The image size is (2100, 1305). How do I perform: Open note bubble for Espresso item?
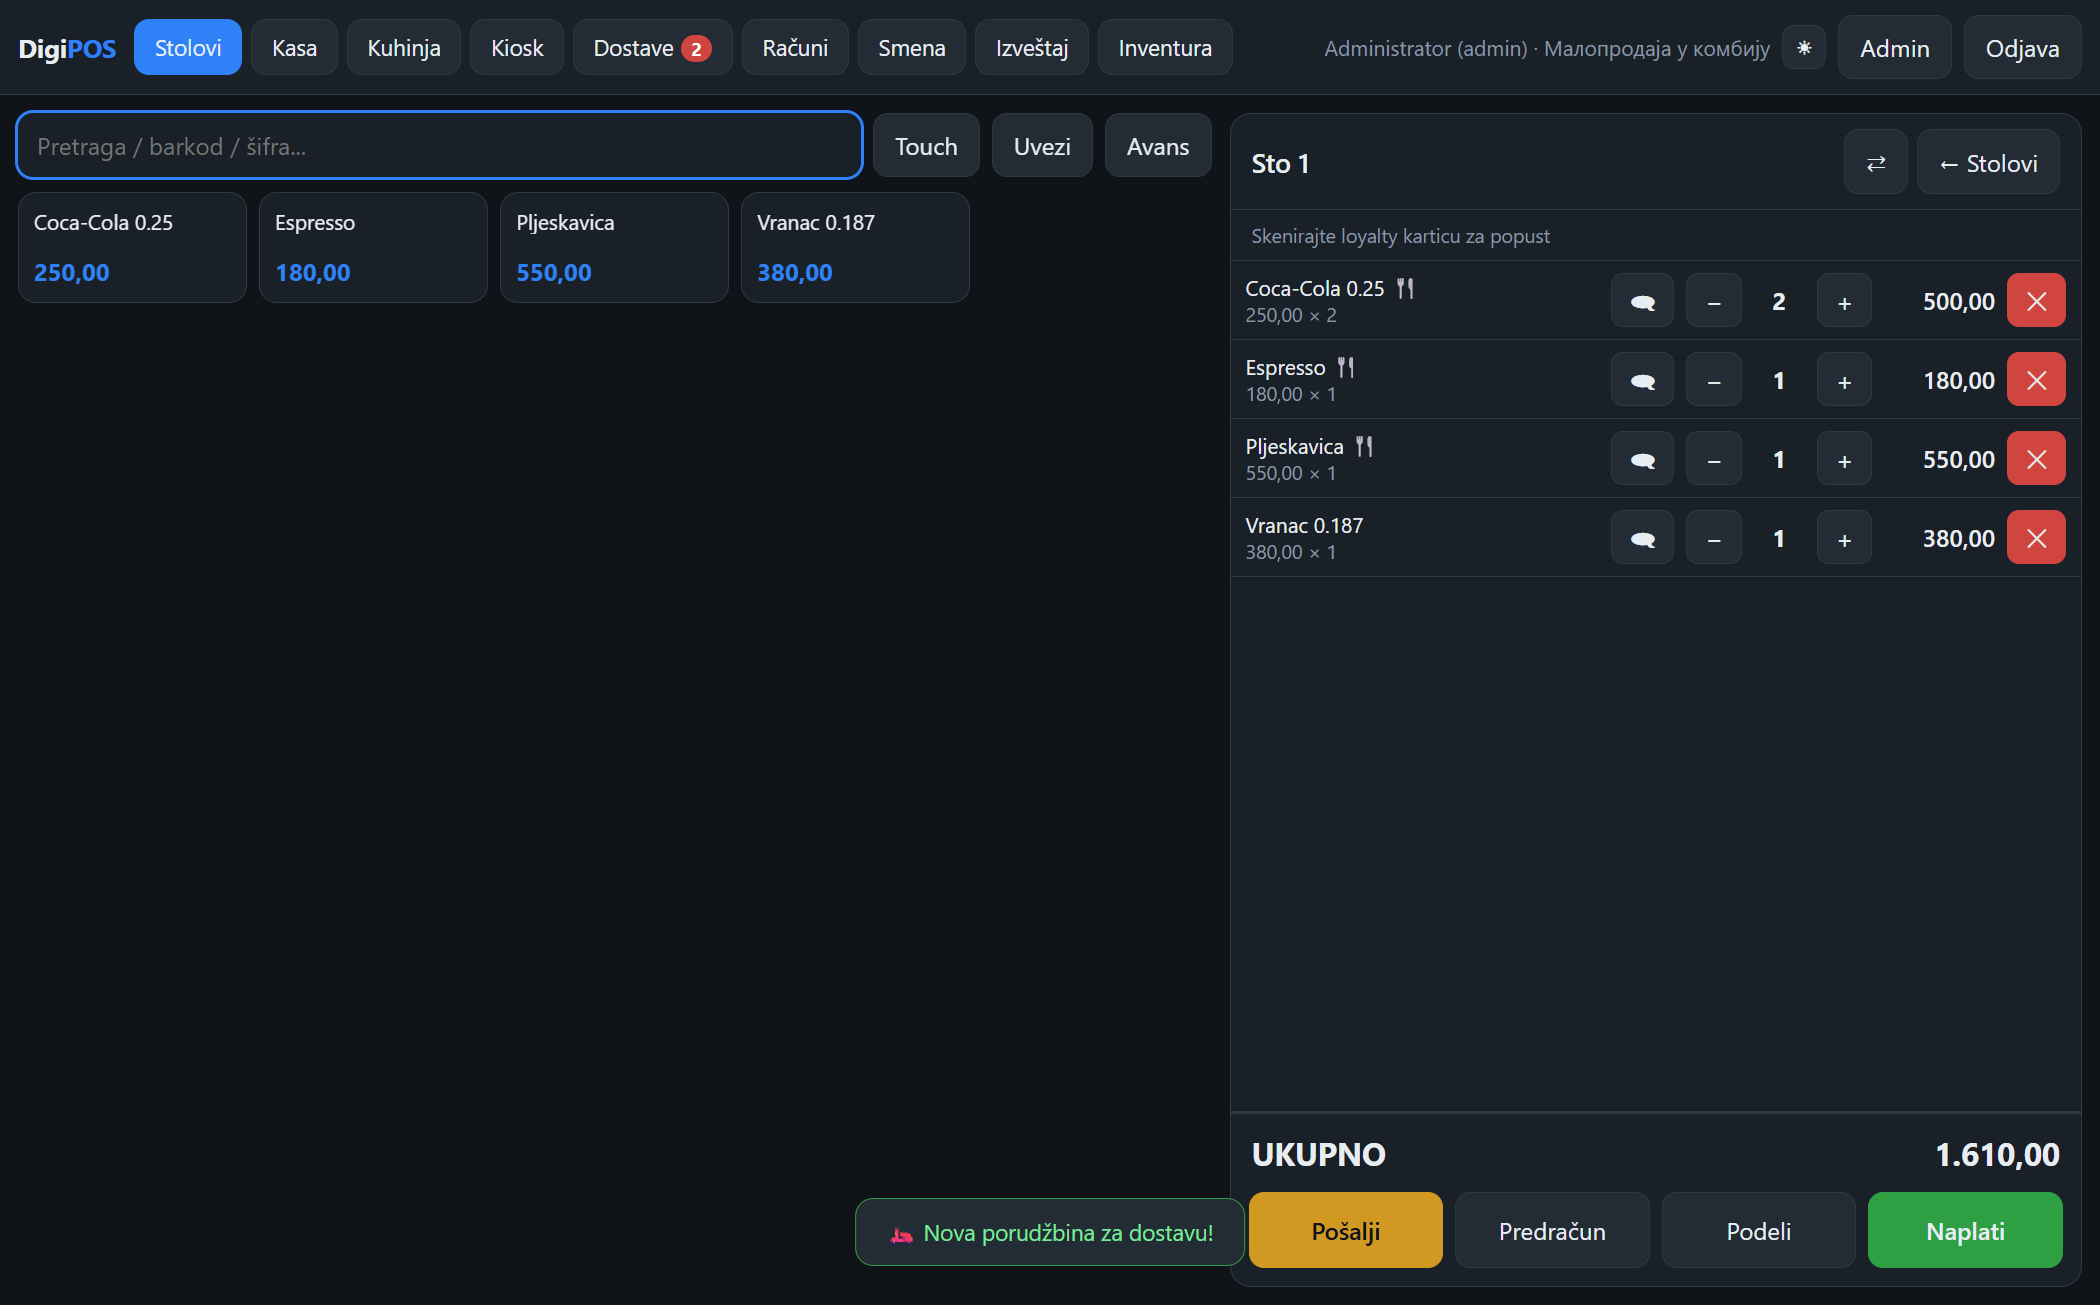(x=1642, y=380)
